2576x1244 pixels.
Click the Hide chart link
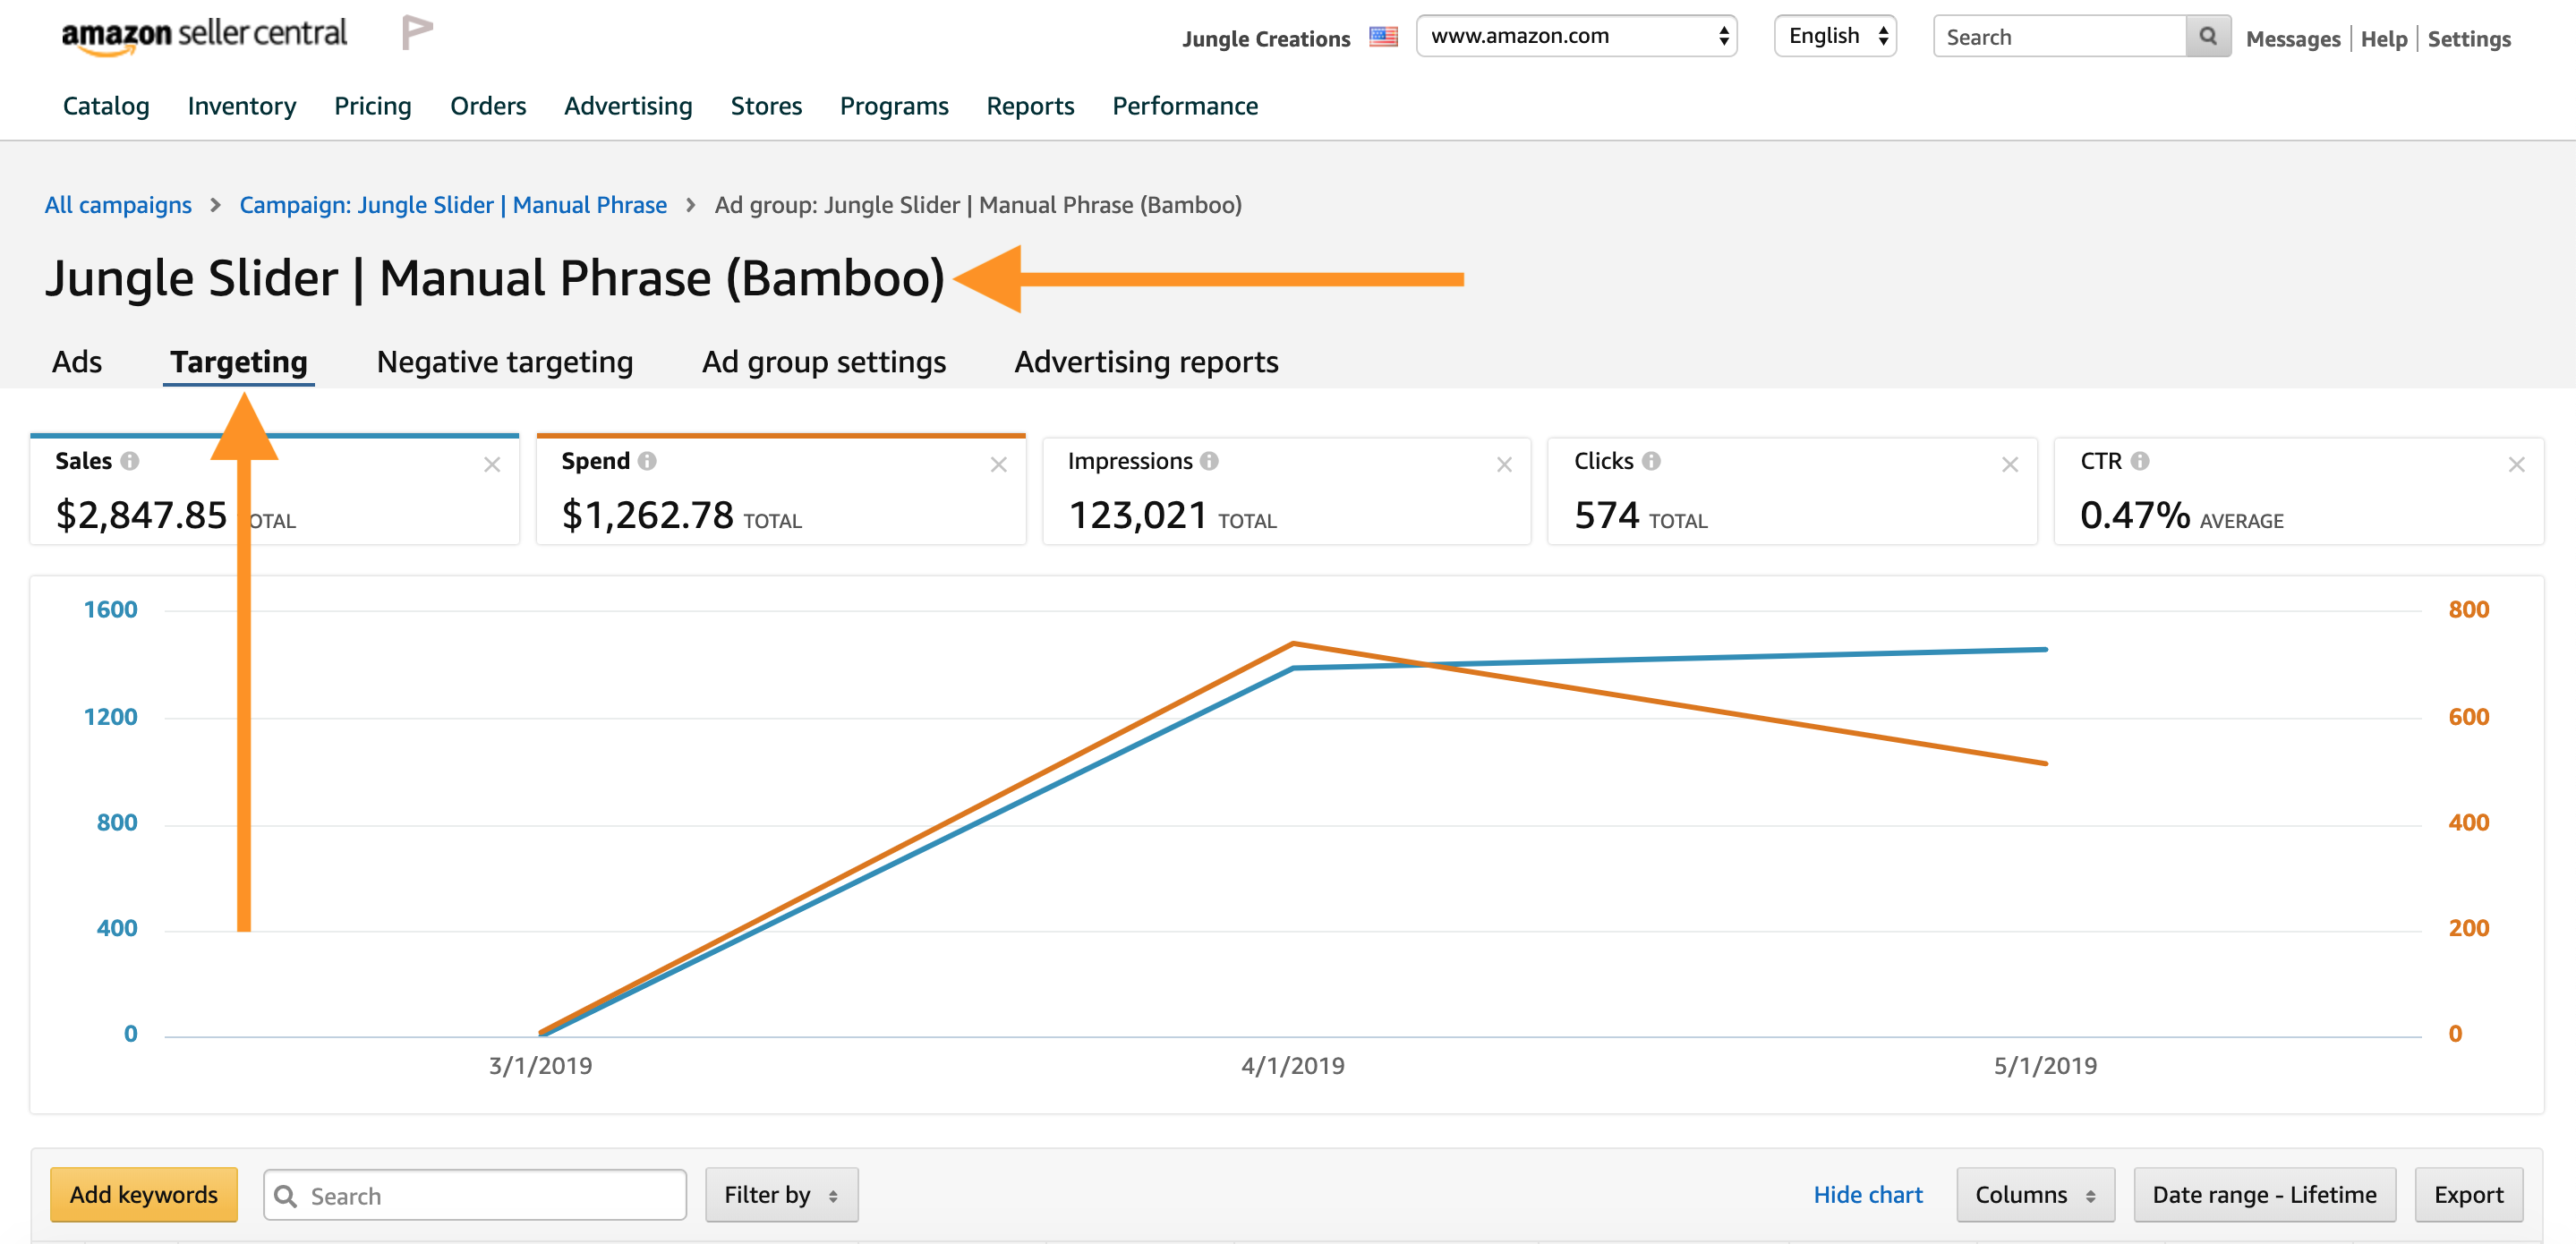(x=1867, y=1194)
